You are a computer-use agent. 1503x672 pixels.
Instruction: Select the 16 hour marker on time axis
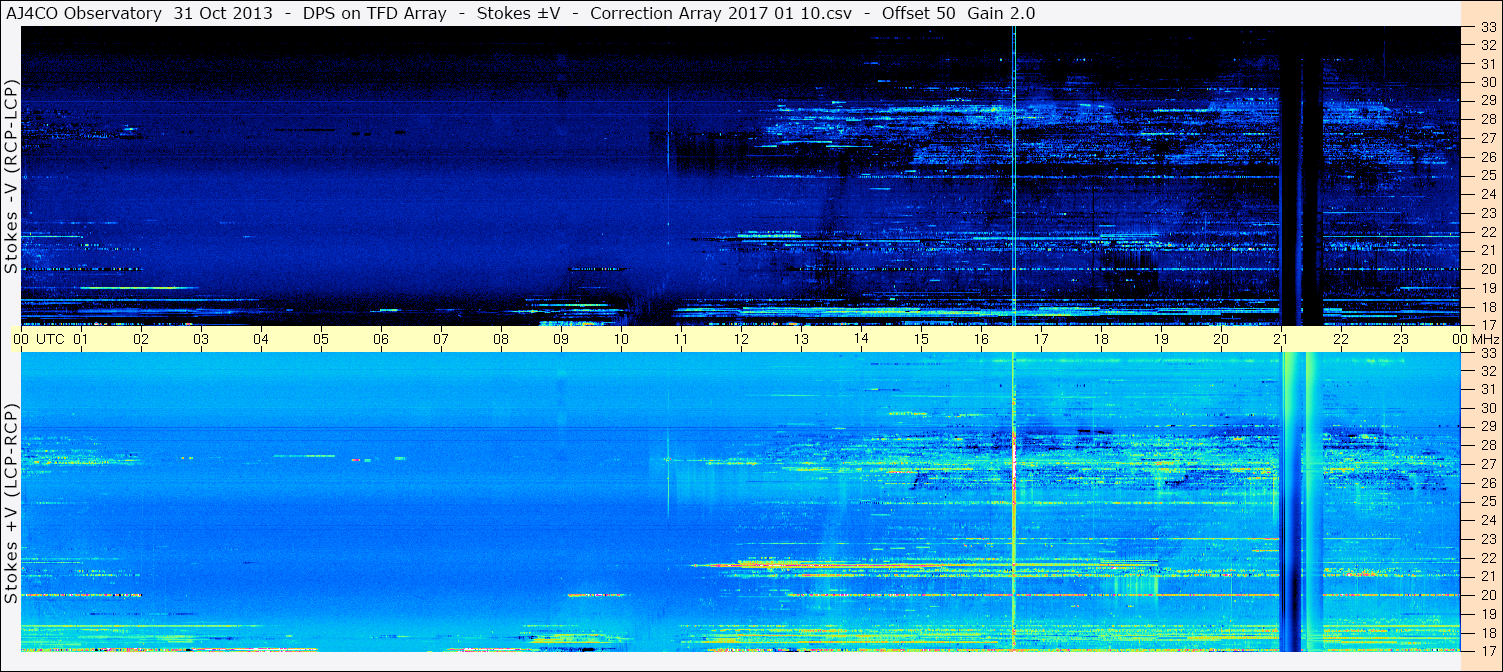[x=981, y=339]
